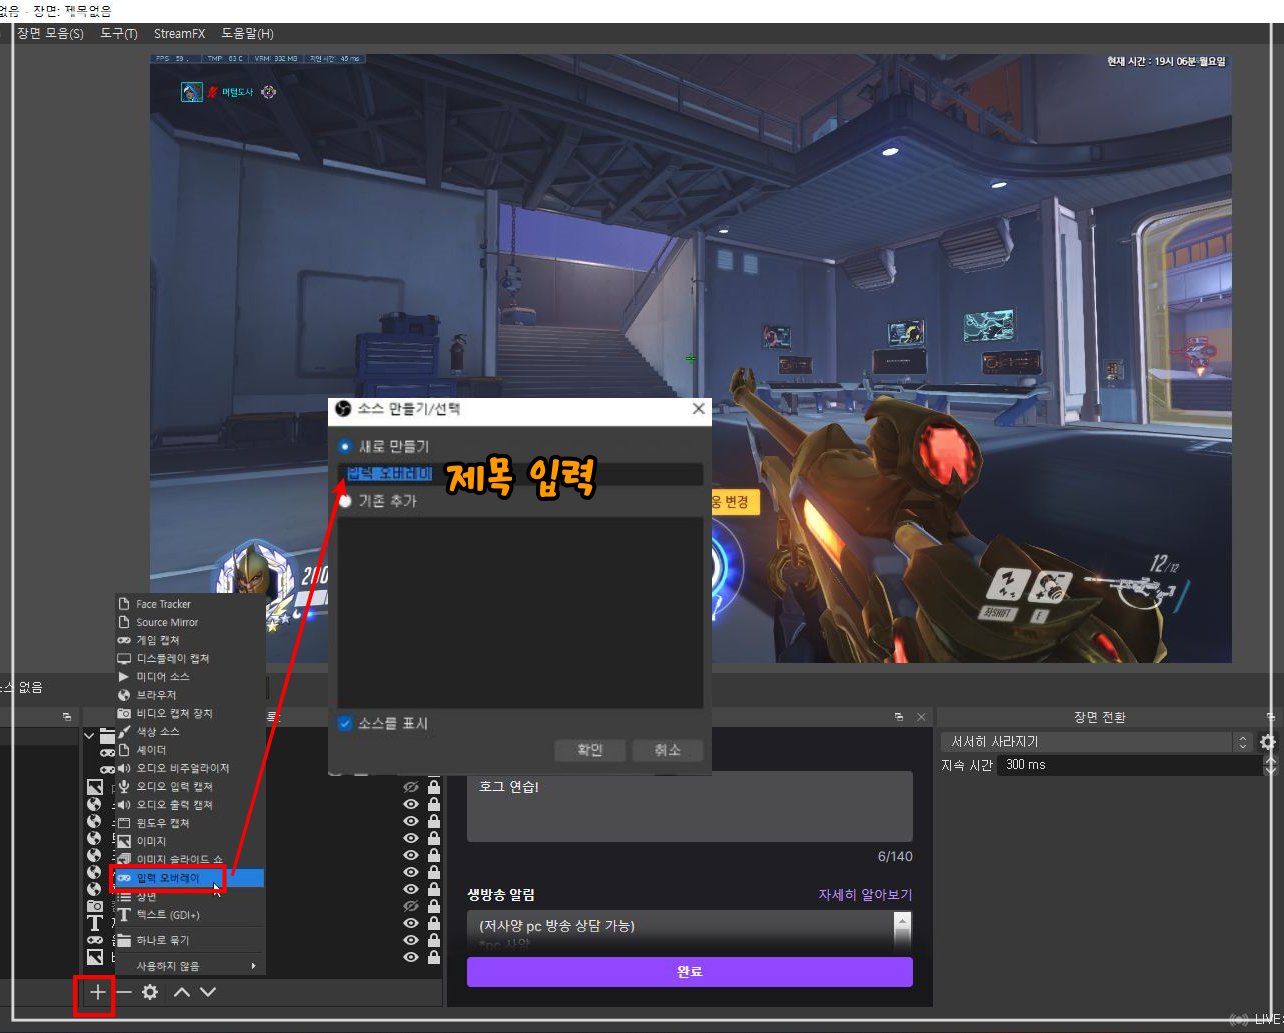The width and height of the screenshot is (1284, 1033).
Task: Select the highlighted 입력 오버레이 entry
Action: point(190,878)
